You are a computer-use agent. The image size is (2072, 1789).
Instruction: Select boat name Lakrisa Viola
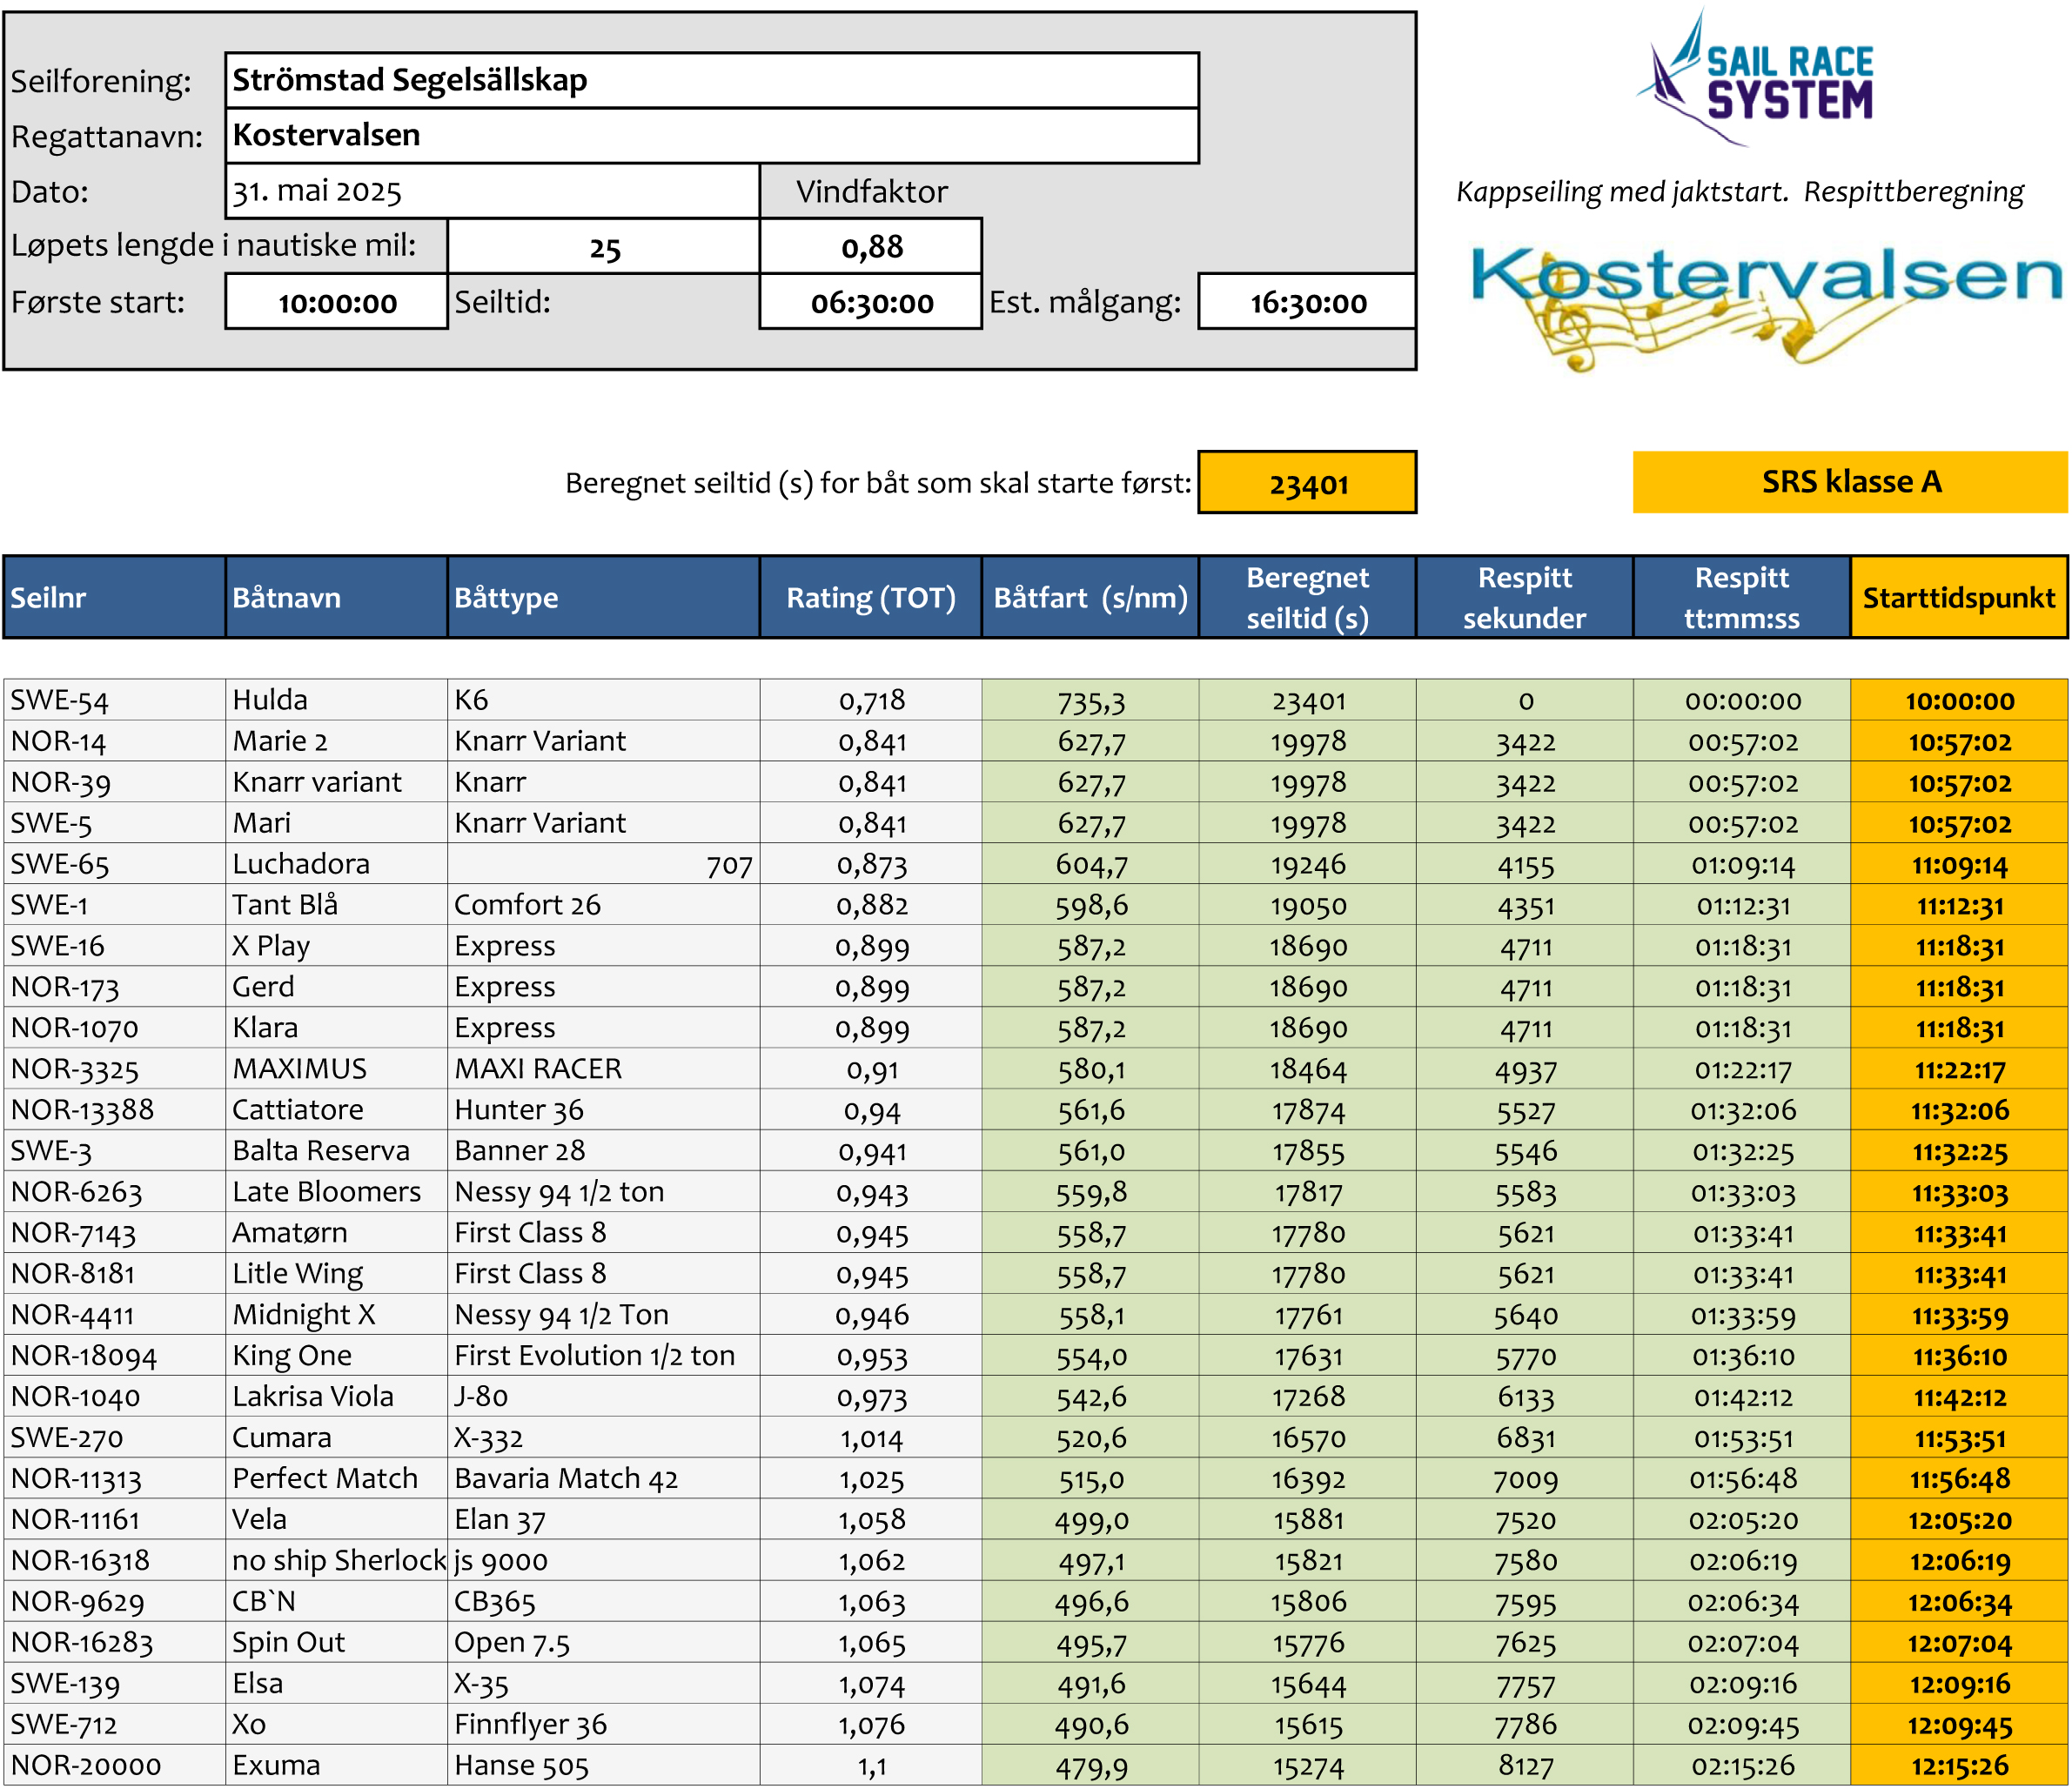coord(337,1397)
